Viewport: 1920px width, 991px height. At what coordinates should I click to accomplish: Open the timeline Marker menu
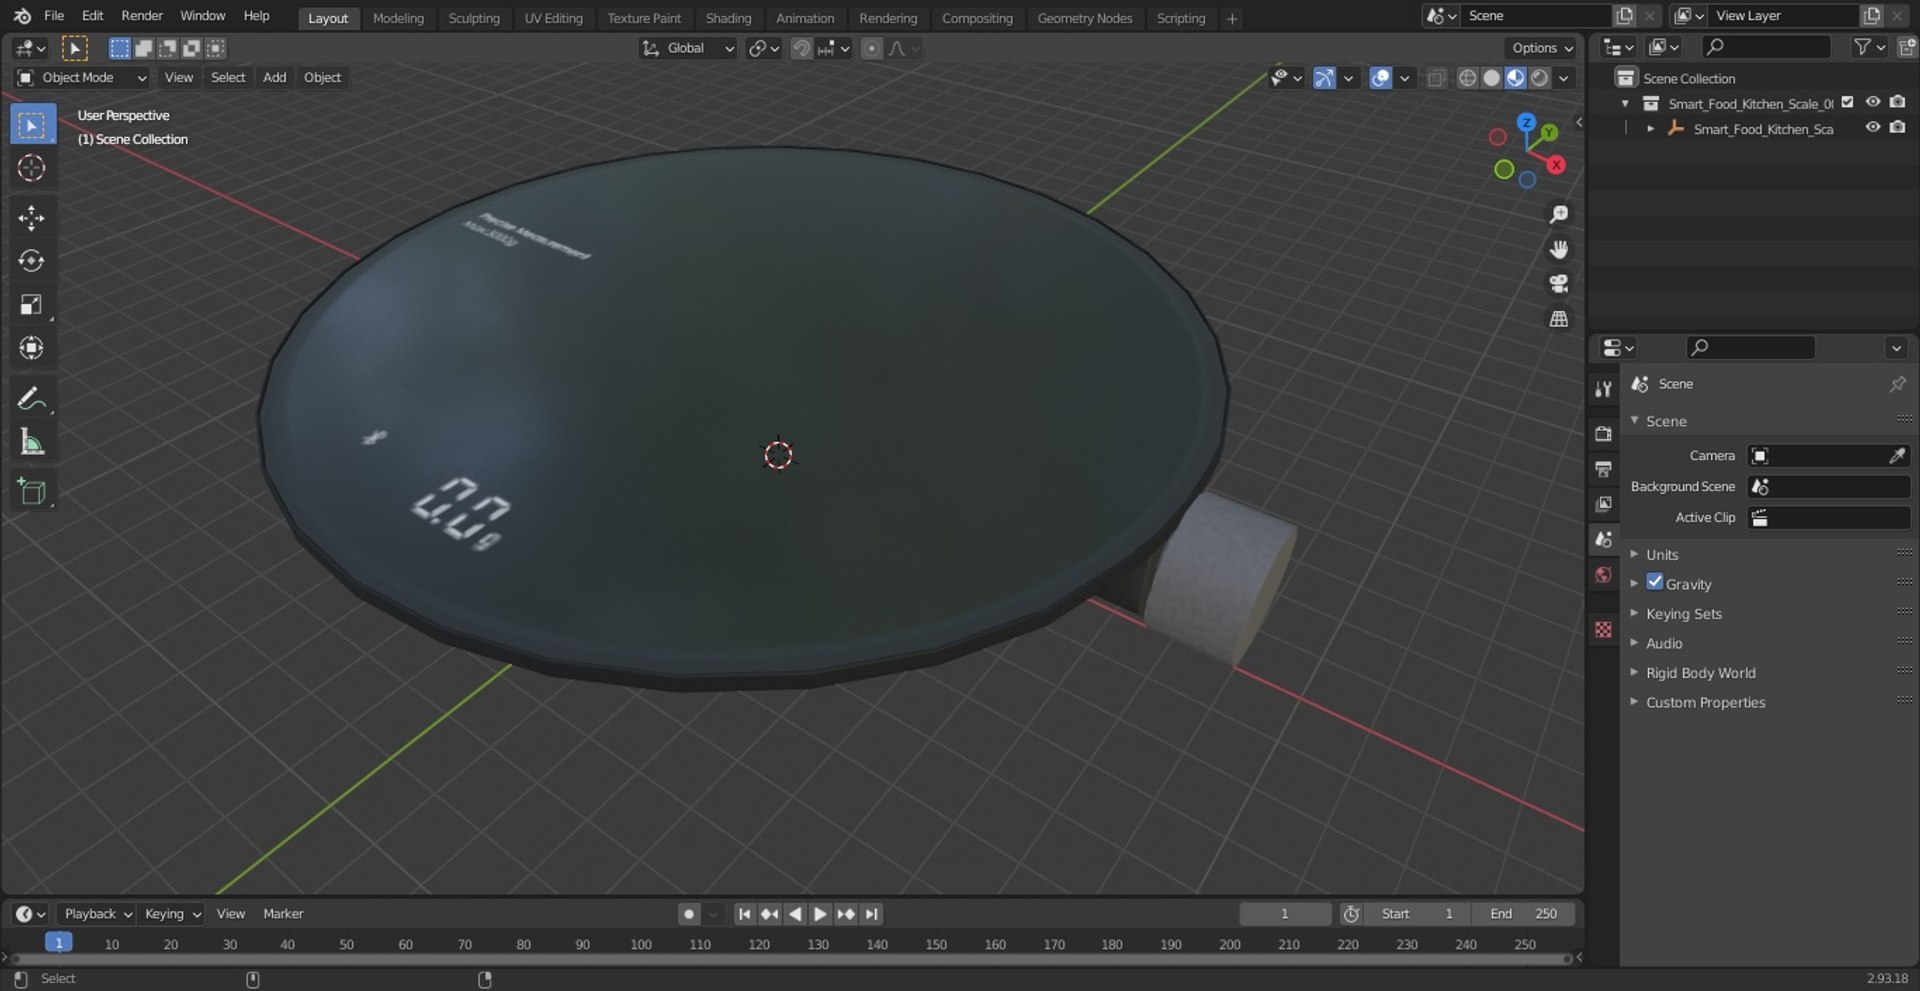point(283,914)
